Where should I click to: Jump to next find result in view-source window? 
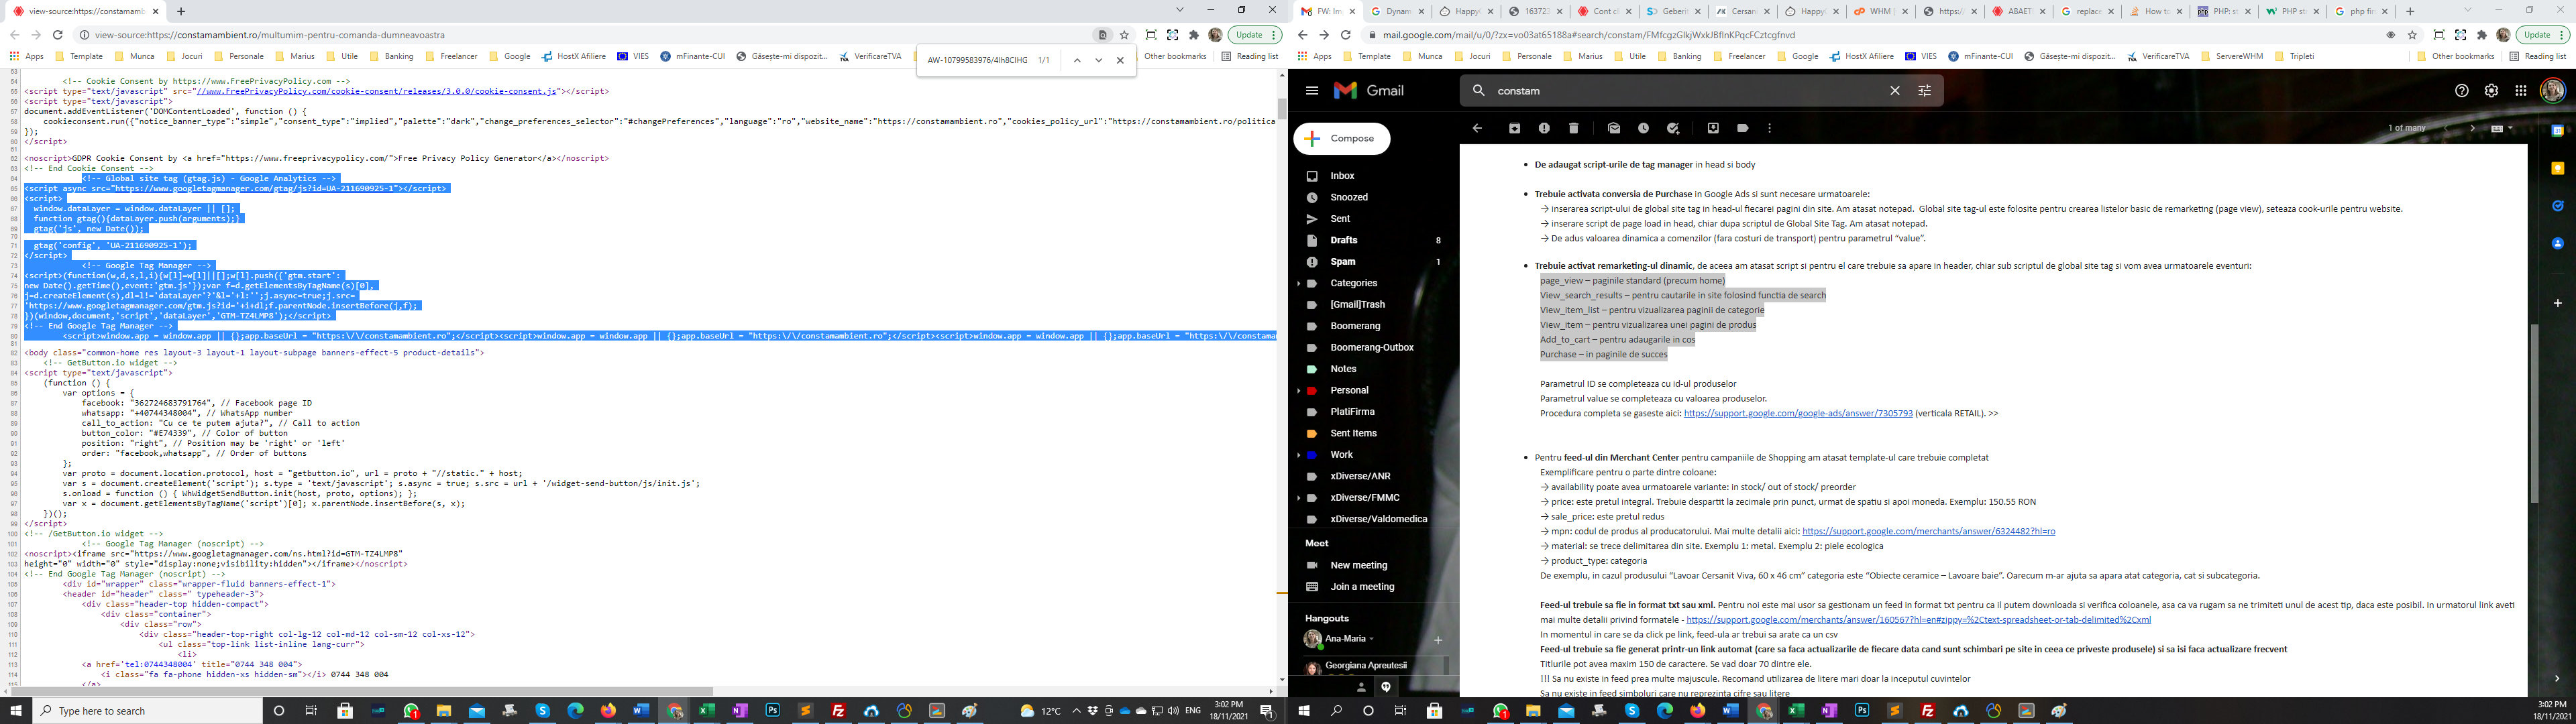coord(1098,60)
